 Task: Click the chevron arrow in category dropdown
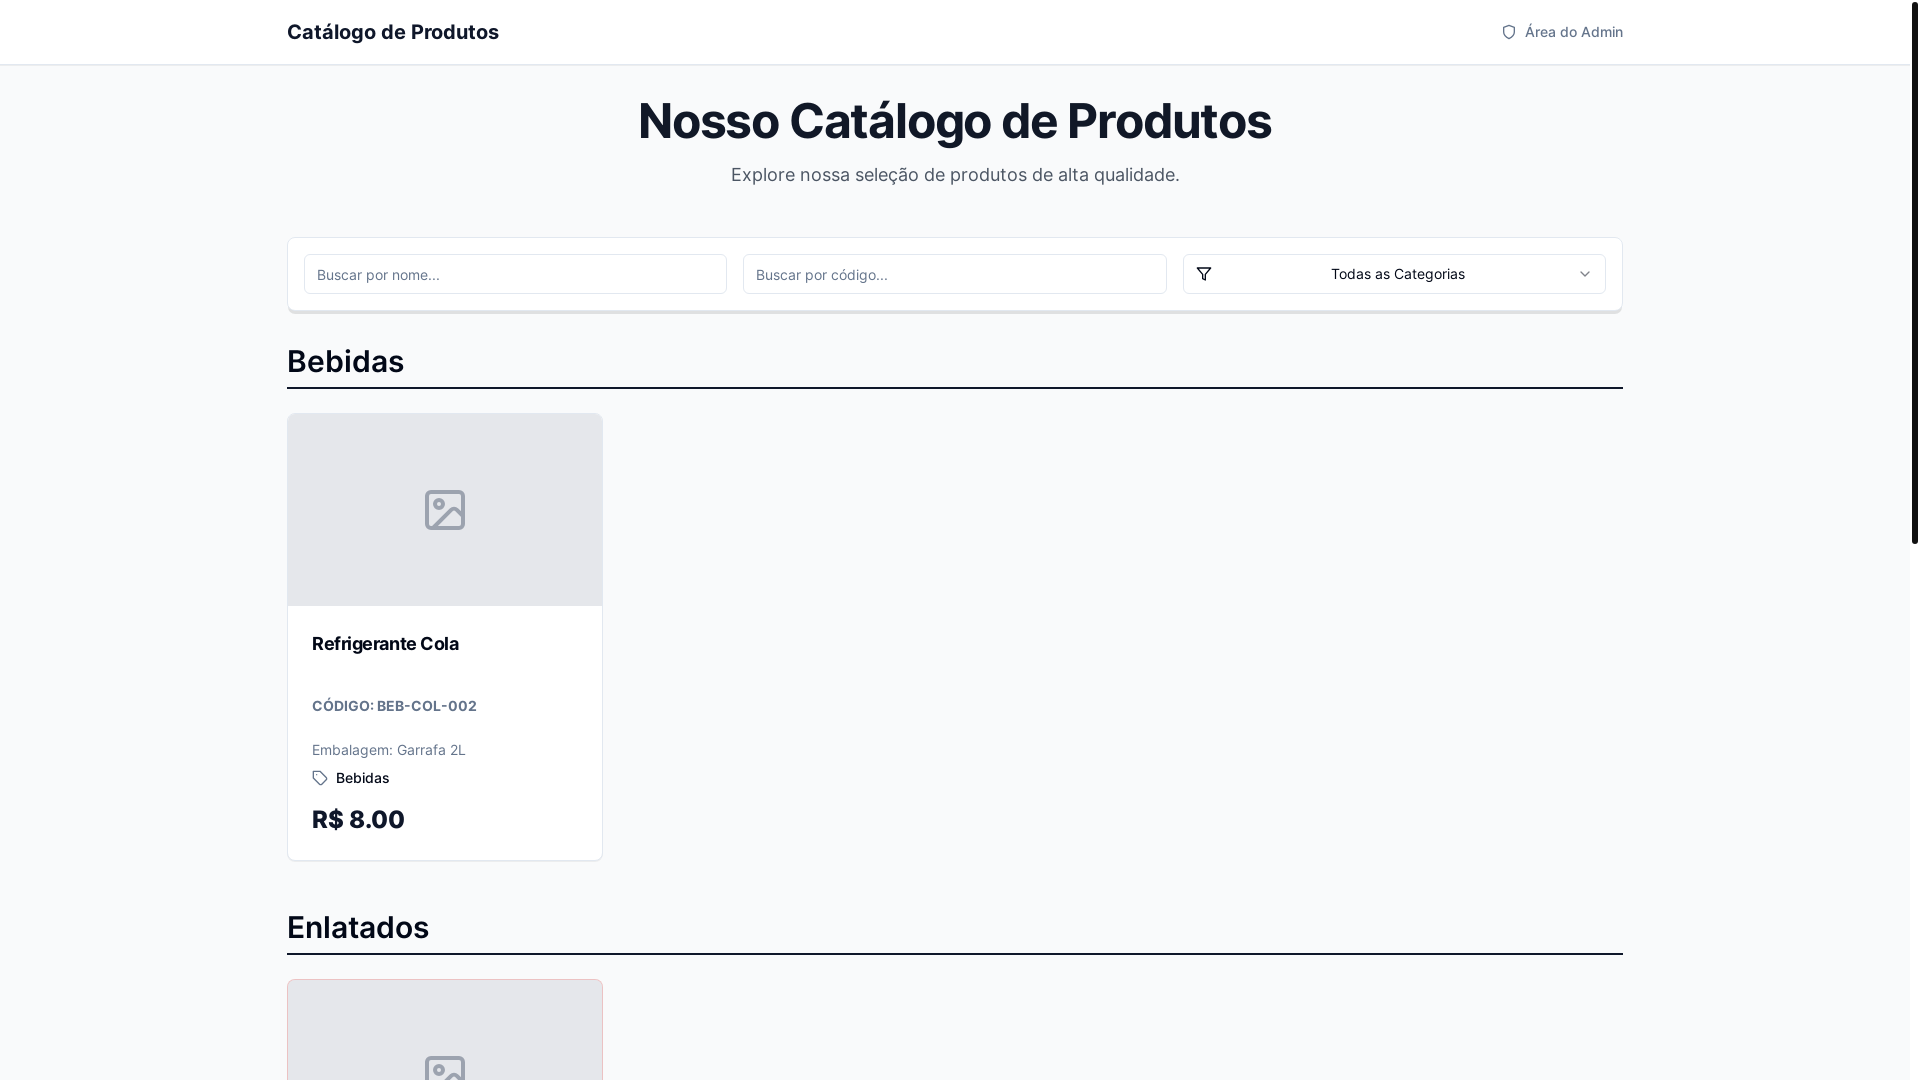pos(1585,274)
